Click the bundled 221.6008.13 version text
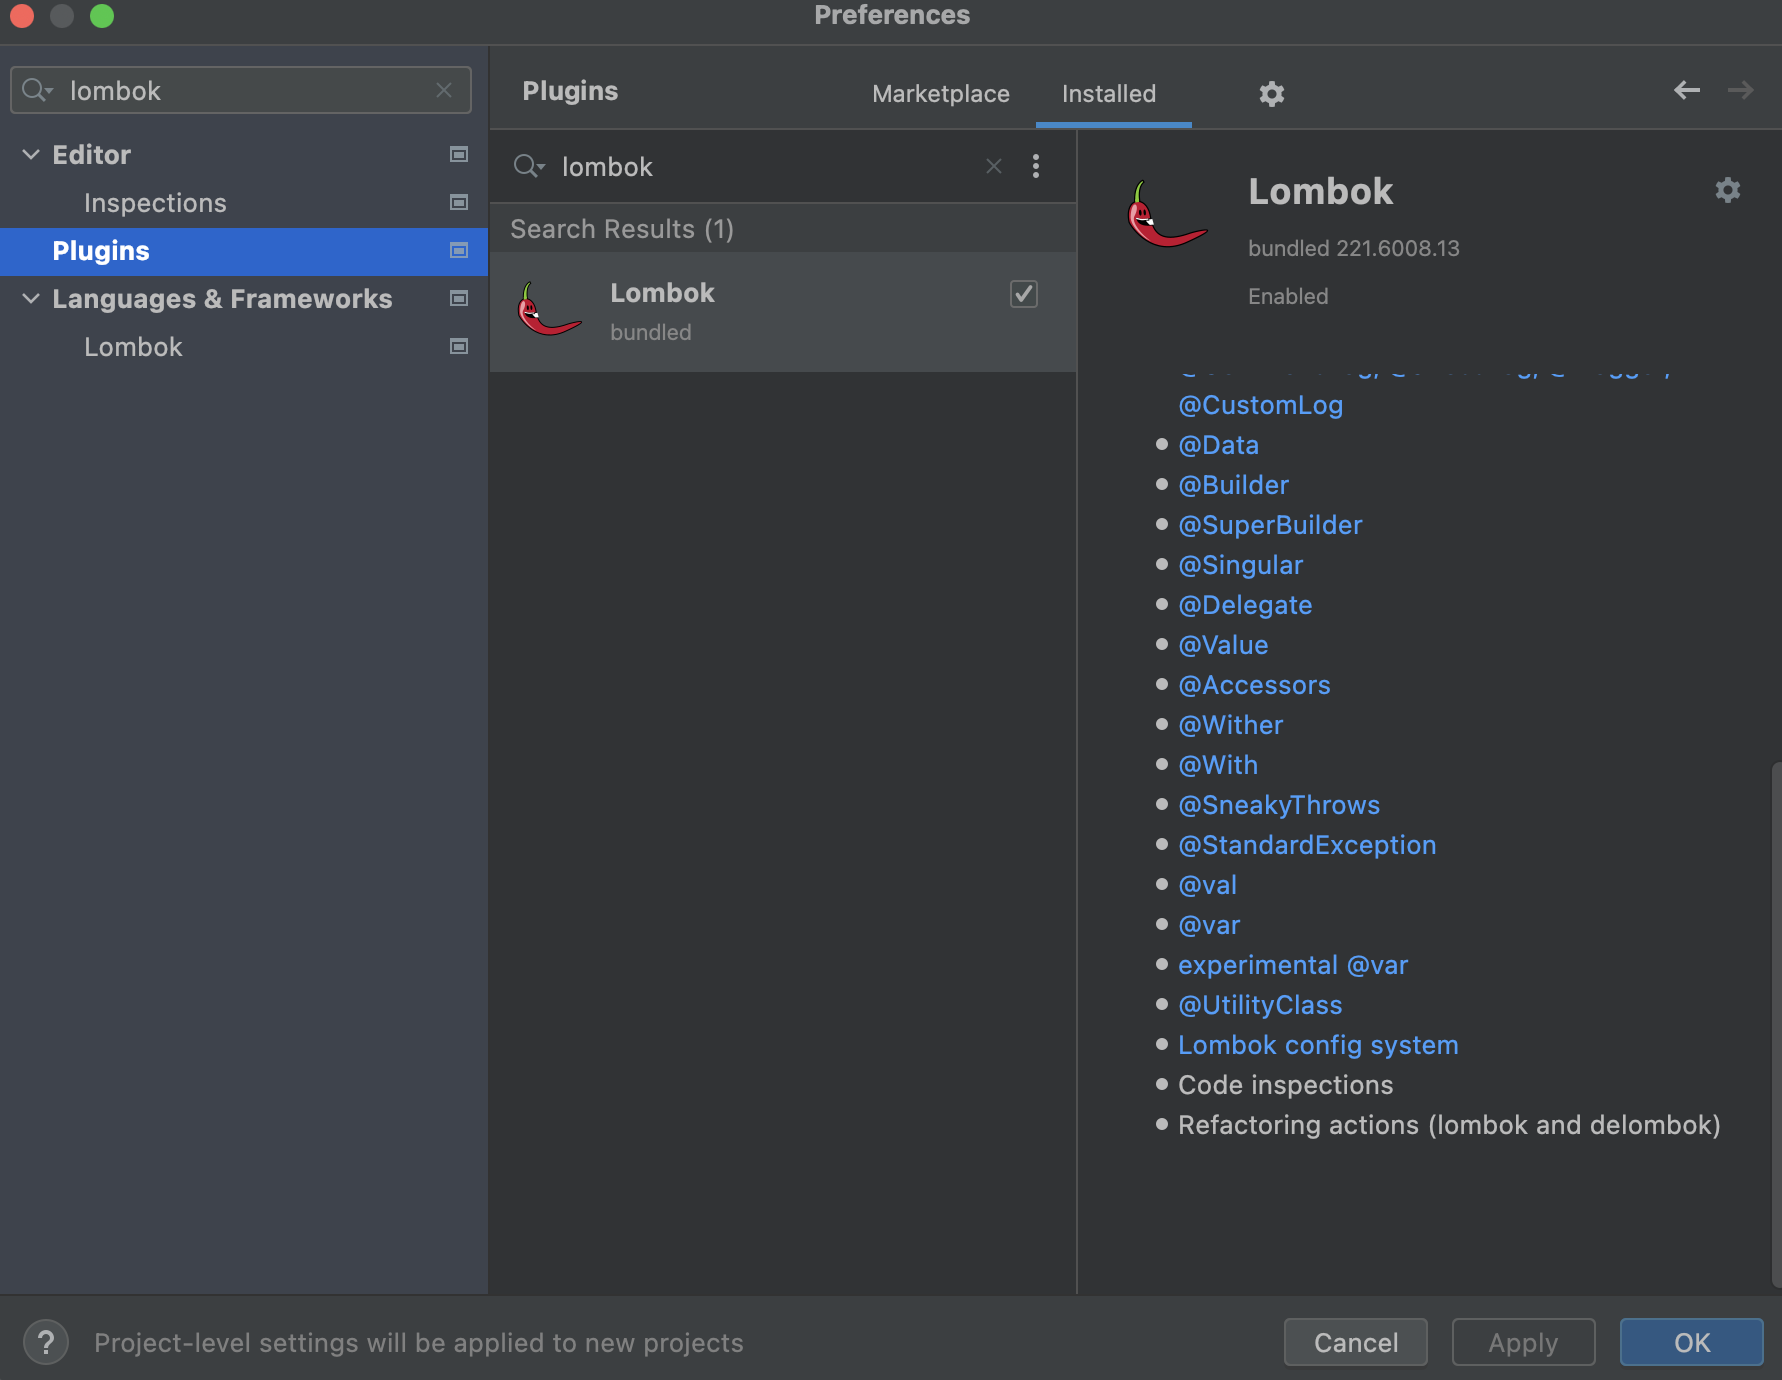Viewport: 1782px width, 1380px height. (1354, 248)
